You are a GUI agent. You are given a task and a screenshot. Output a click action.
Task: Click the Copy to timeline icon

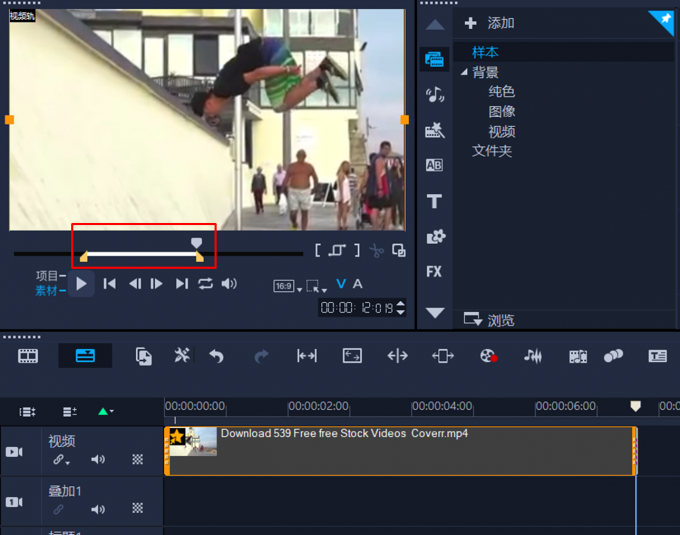[144, 356]
